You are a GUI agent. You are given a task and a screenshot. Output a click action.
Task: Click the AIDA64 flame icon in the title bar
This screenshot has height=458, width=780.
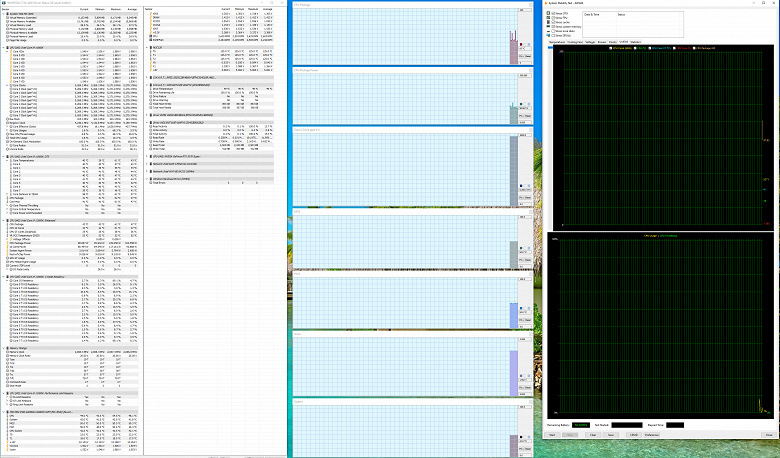[546, 3]
